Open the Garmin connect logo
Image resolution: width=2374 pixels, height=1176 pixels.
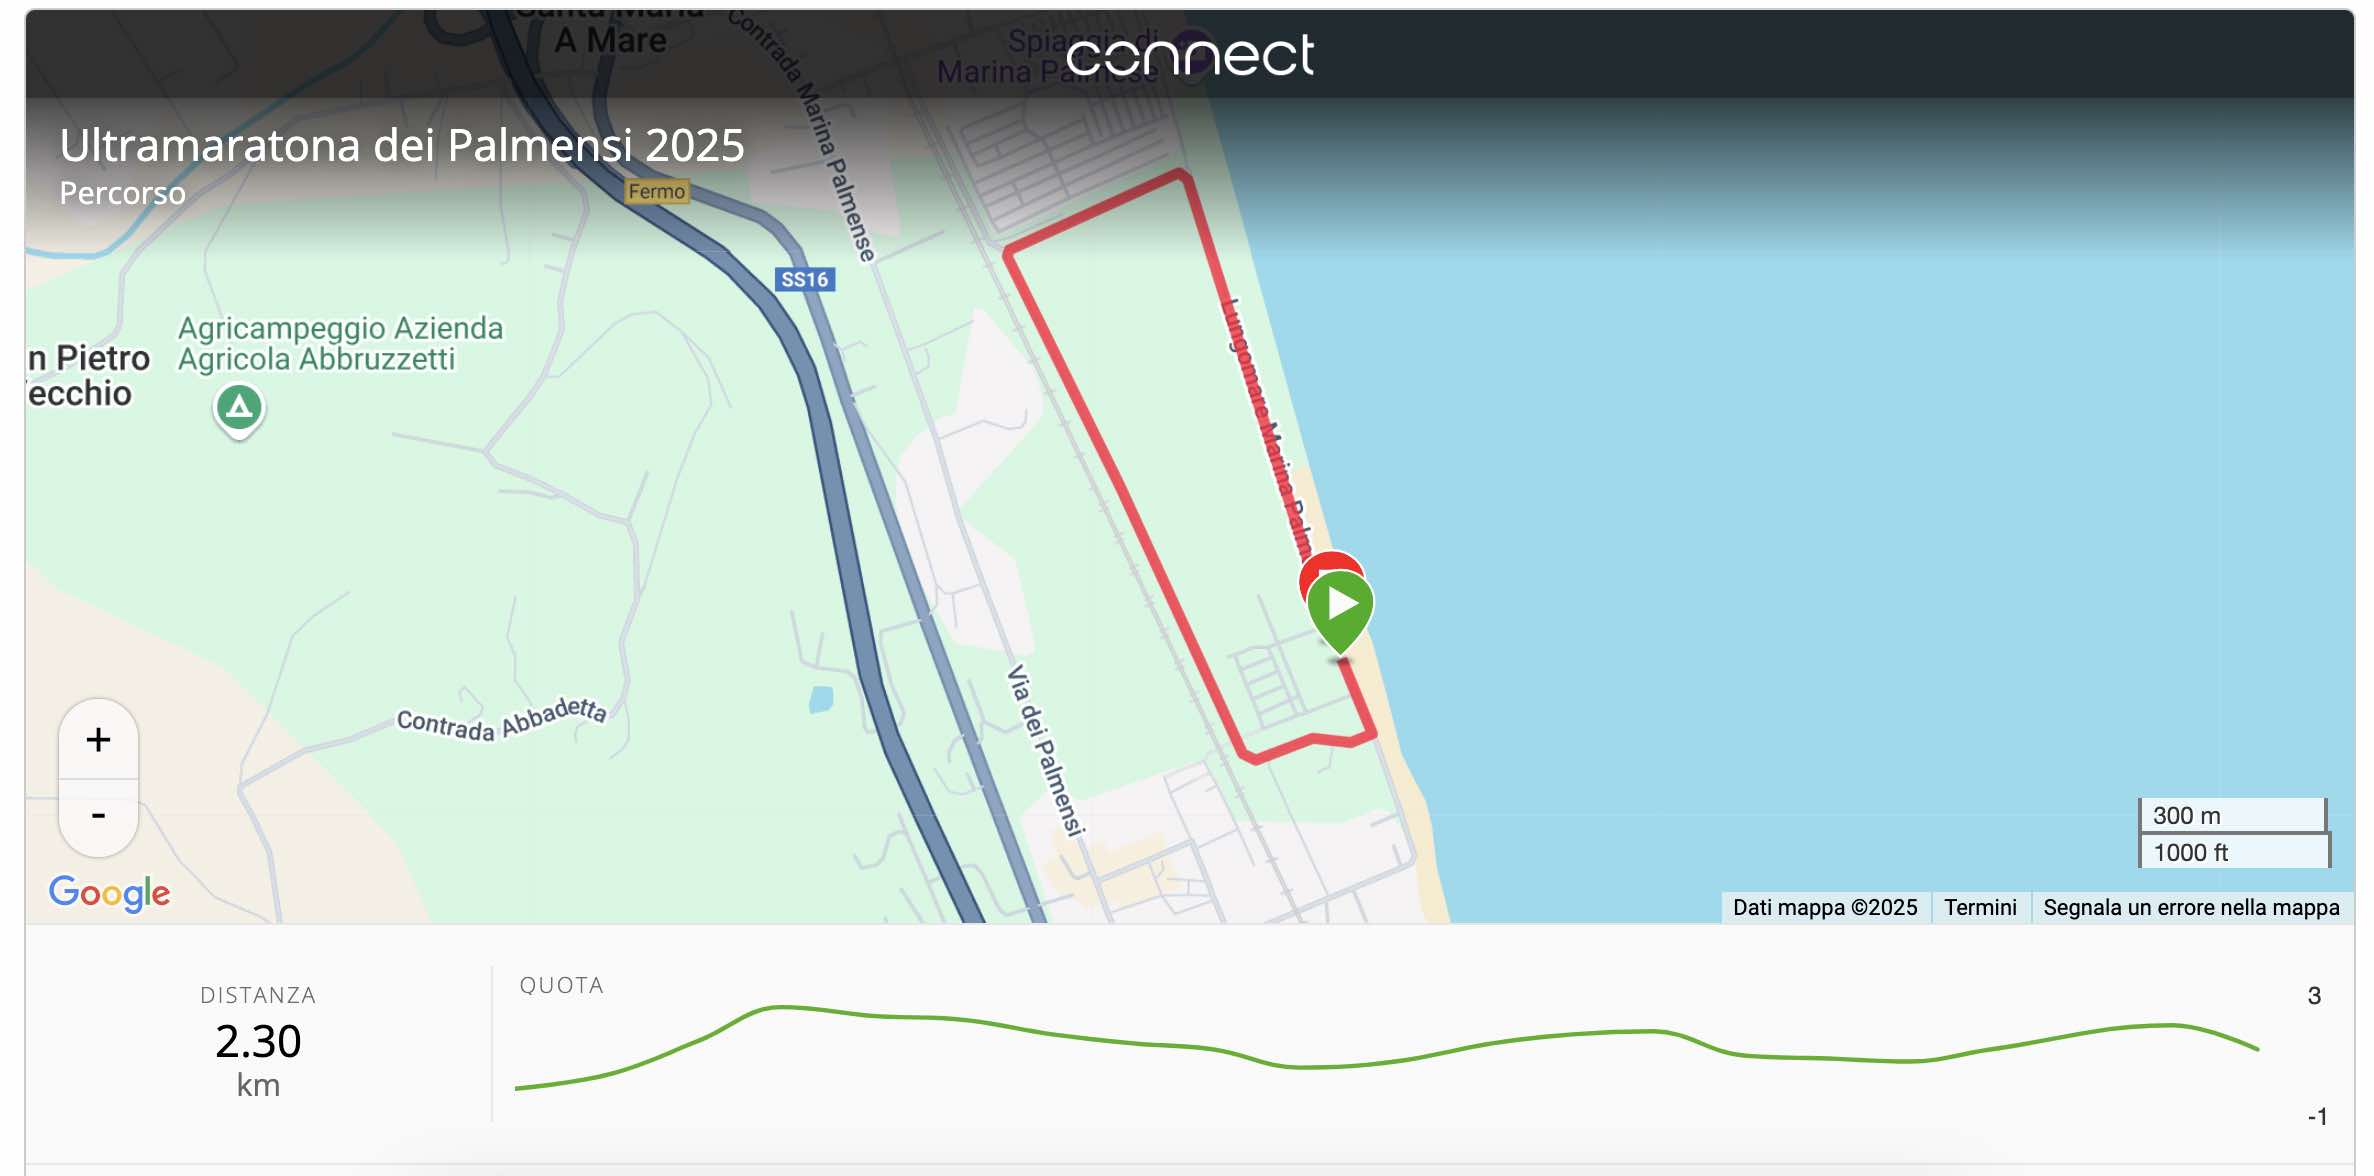1190,55
